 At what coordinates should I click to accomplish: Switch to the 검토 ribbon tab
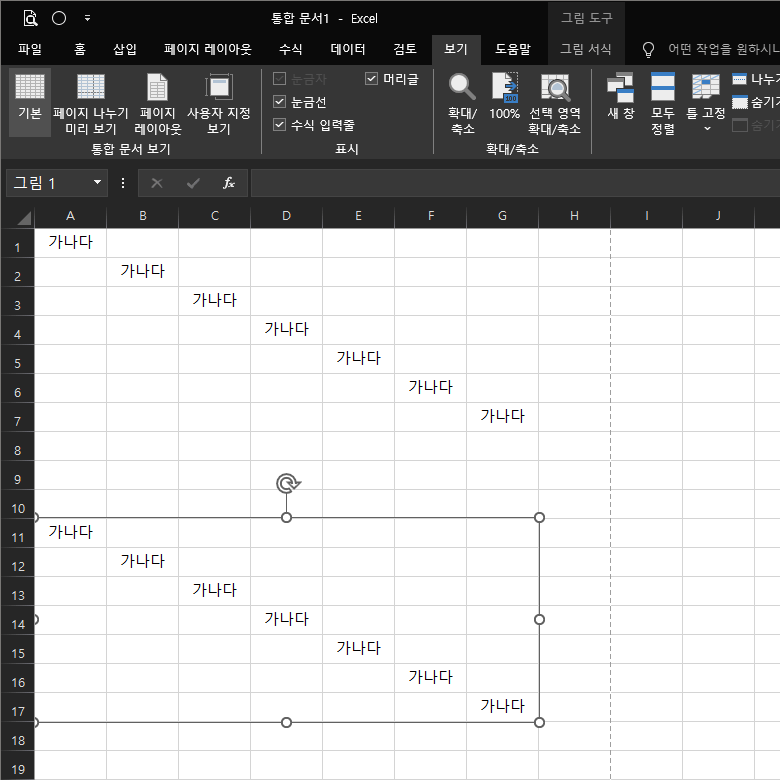tap(405, 49)
